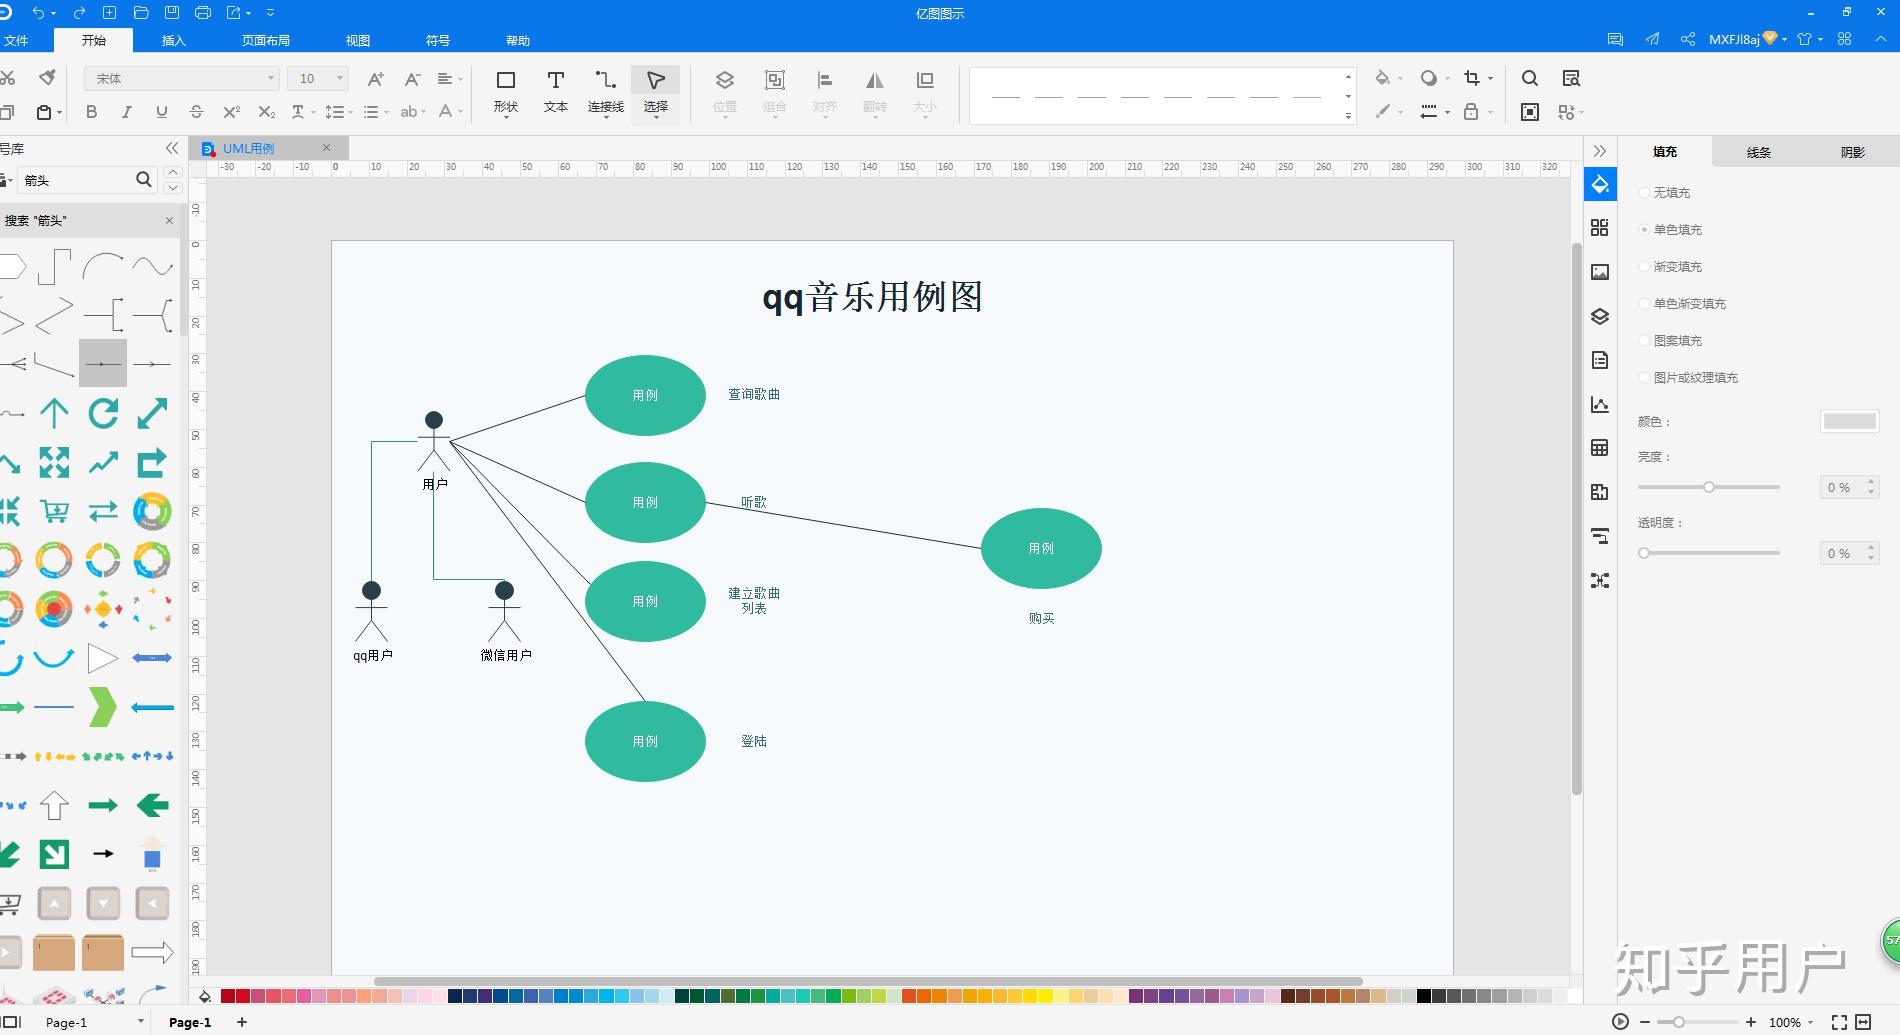Select the 单色填充 (solid fill) option

pos(1671,229)
